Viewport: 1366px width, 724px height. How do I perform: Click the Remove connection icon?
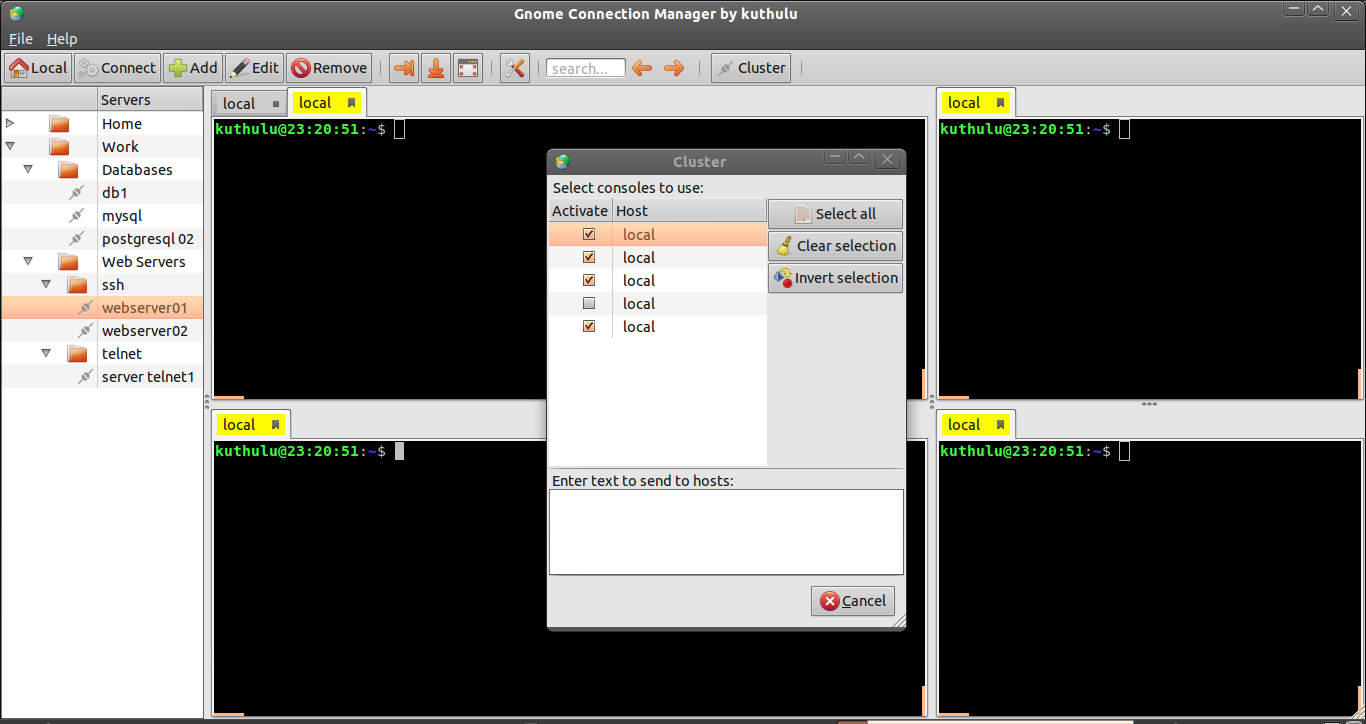click(x=329, y=67)
